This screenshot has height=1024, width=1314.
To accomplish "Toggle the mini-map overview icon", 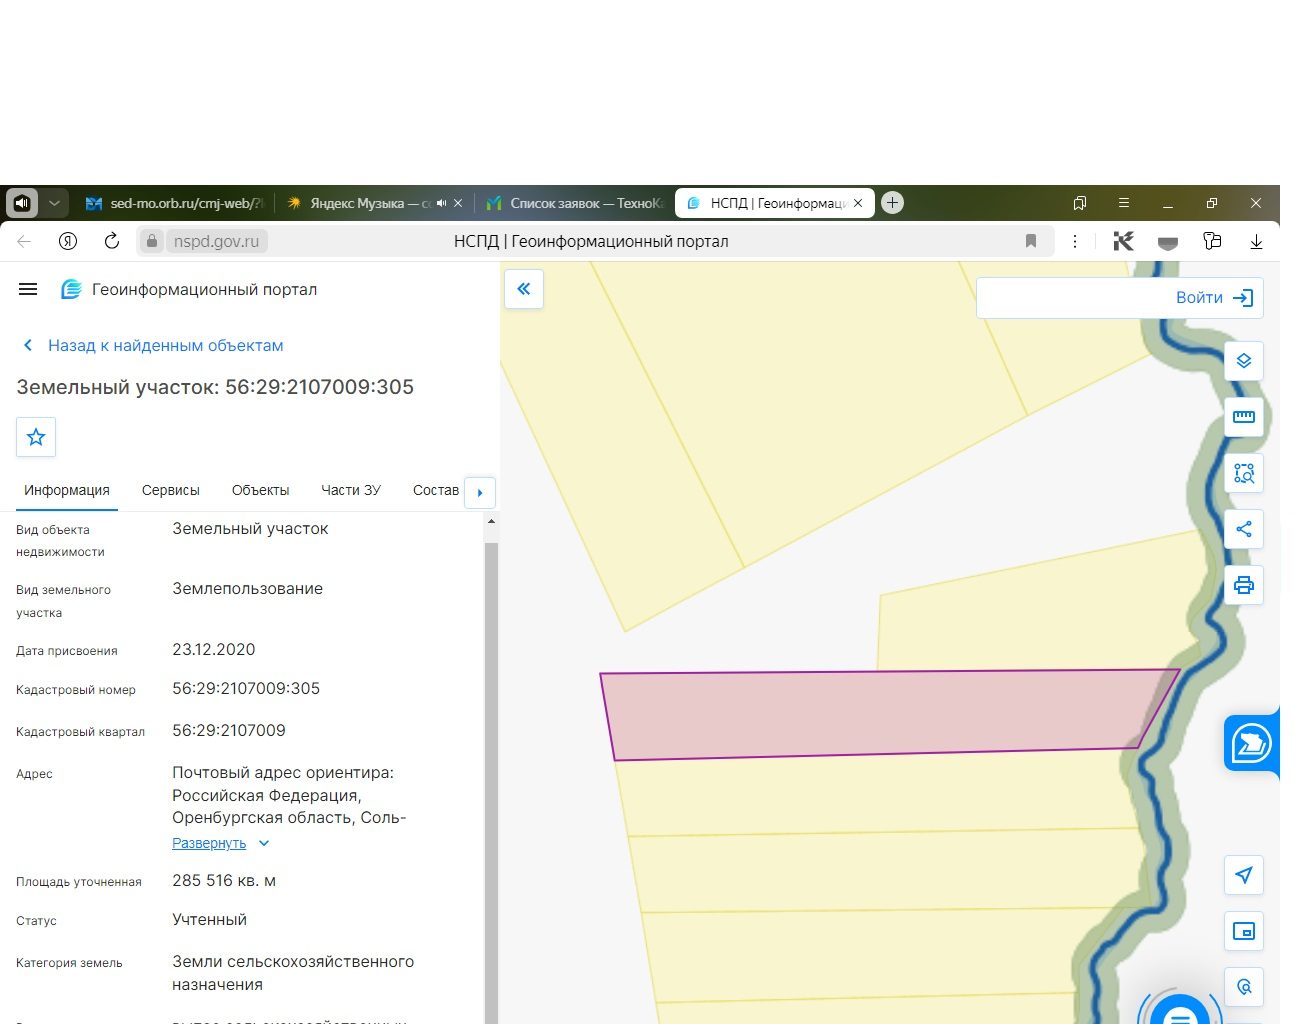I will (1243, 931).
